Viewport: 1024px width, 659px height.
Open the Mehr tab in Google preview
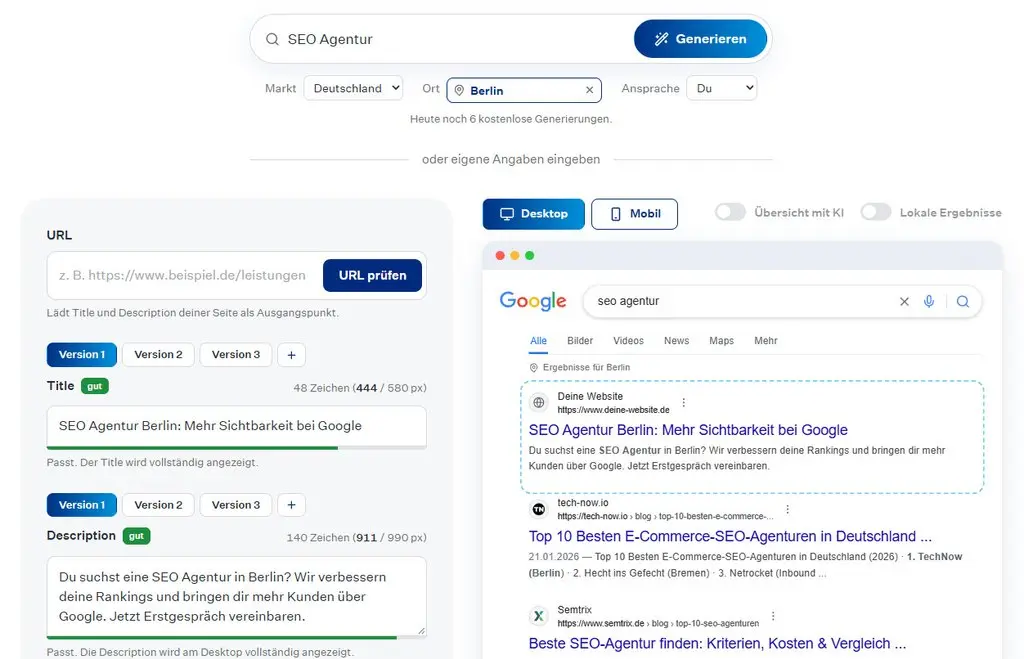(x=765, y=341)
